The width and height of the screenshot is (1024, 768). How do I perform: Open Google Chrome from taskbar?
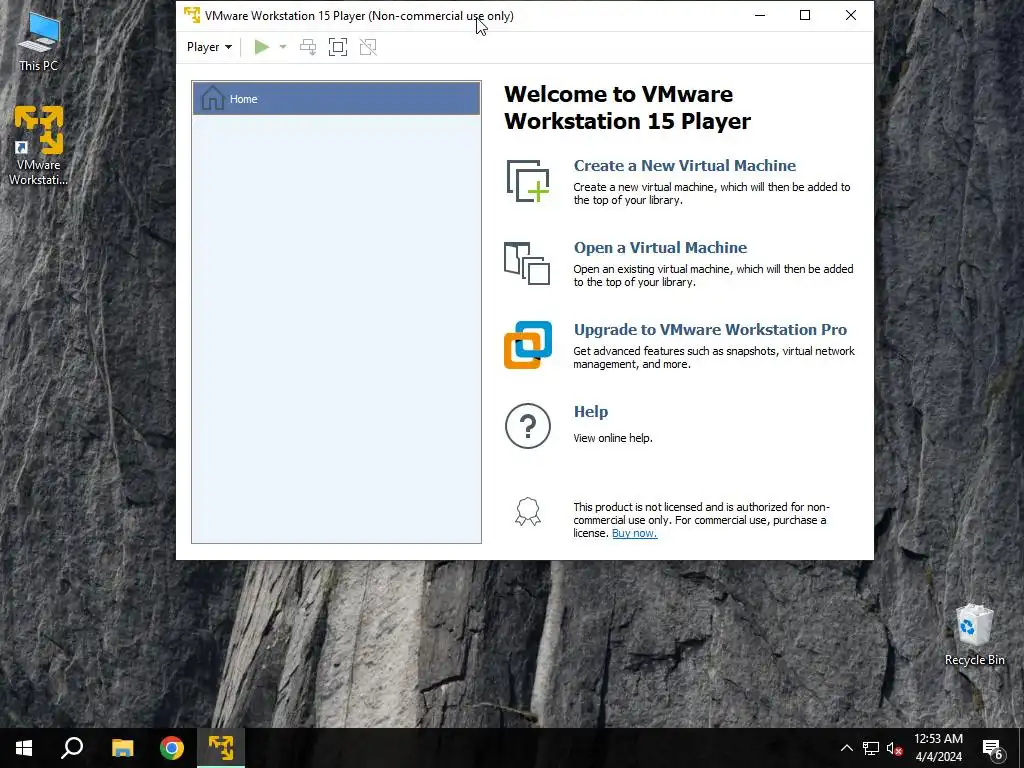pyautogui.click(x=172, y=748)
